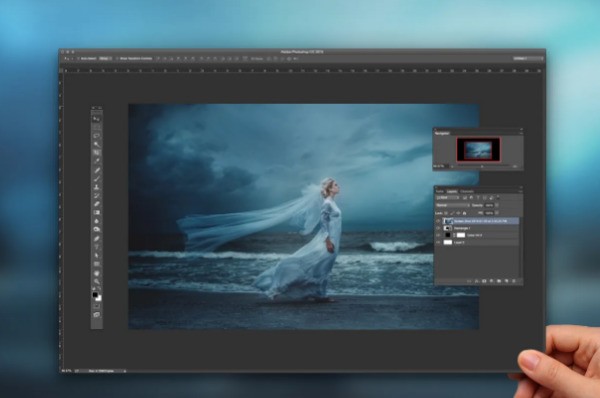Switch to the Layers tab
This screenshot has width=600, height=398.
click(x=452, y=191)
